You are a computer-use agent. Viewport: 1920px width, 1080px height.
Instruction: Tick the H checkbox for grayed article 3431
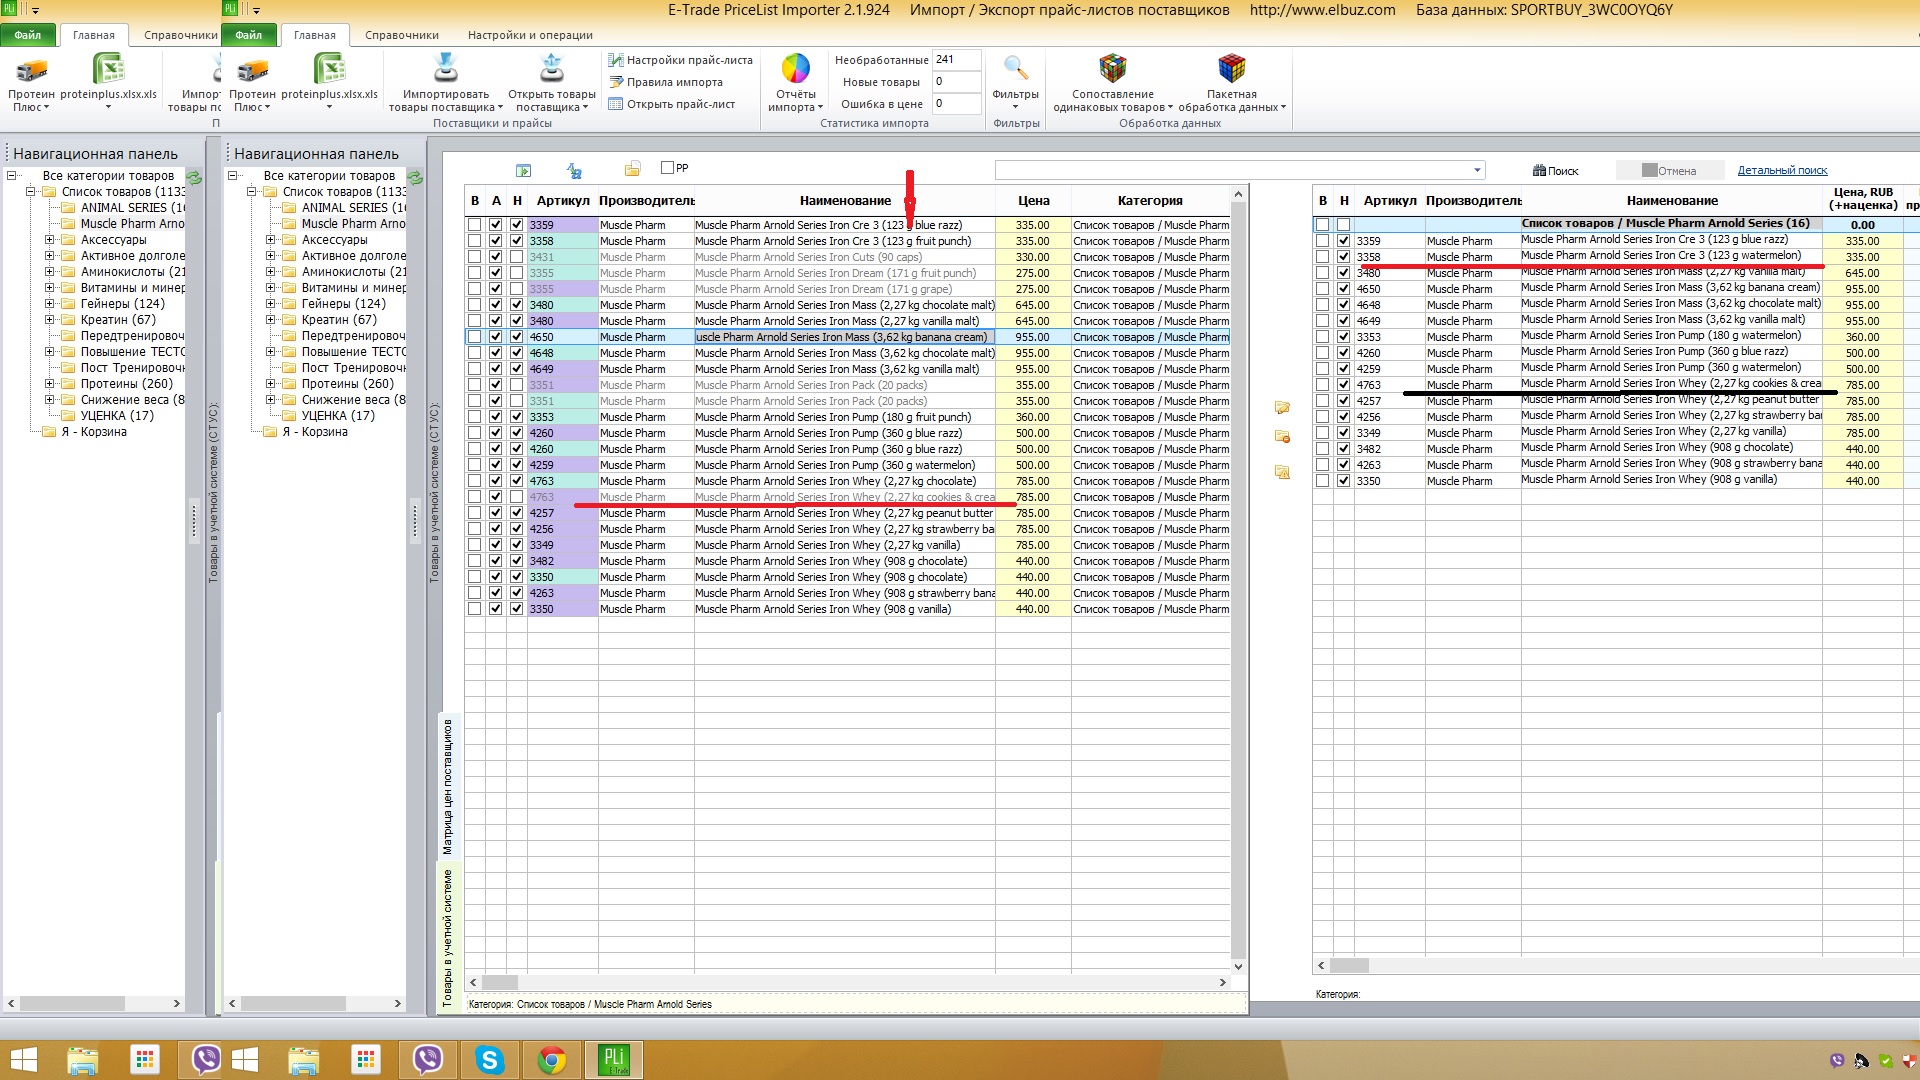coord(516,257)
